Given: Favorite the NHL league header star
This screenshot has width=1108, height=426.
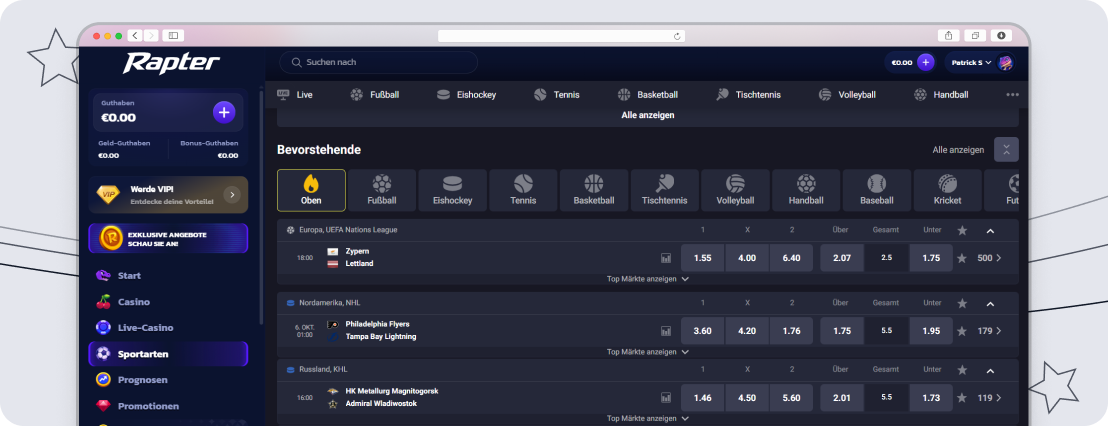Looking at the screenshot, I should pos(962,303).
